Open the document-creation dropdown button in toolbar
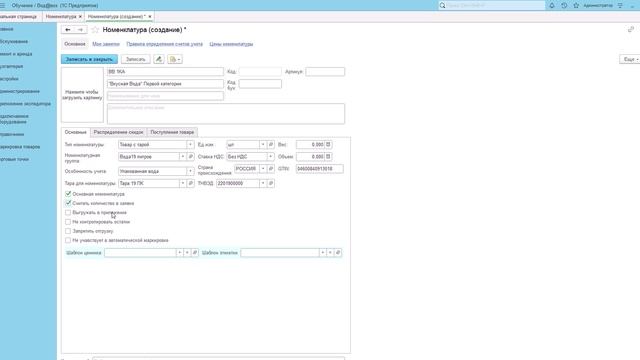Image resolution: width=640 pixels, height=360 pixels. pos(175,59)
